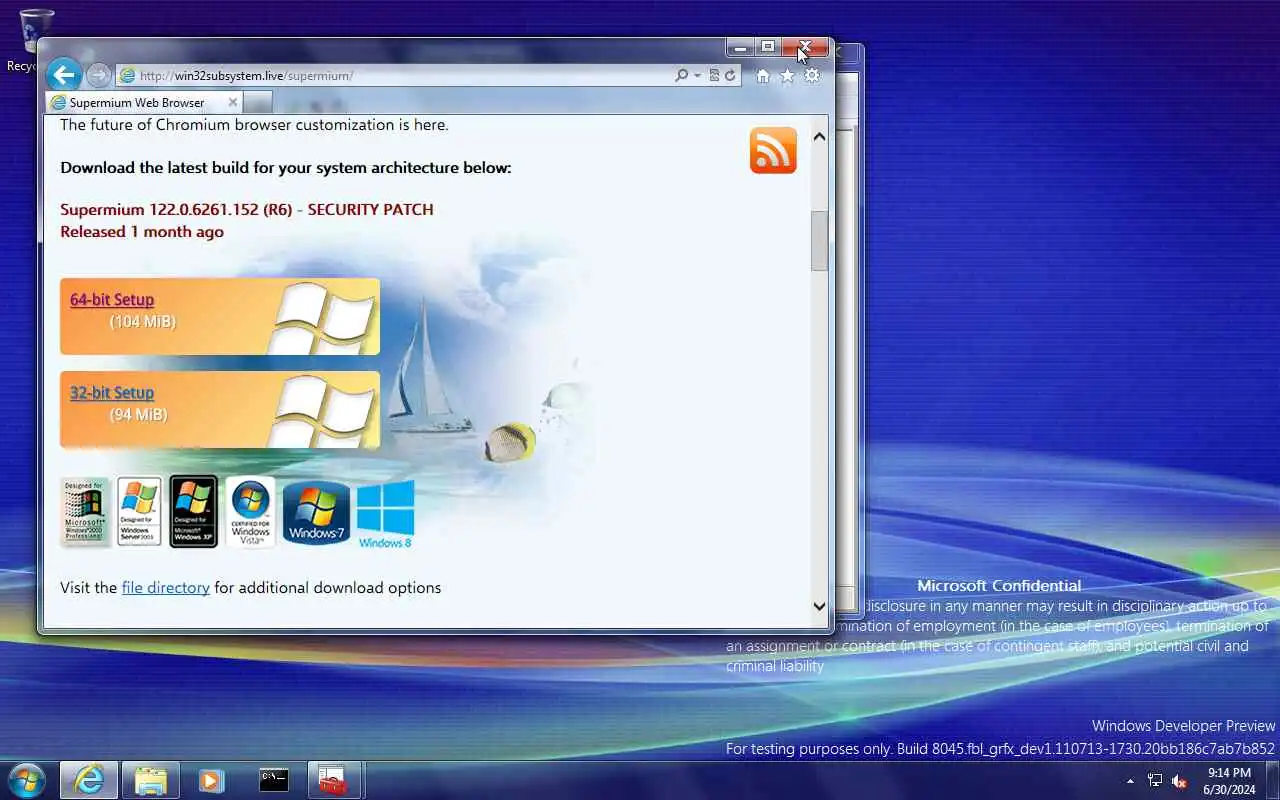This screenshot has width=1280, height=800.
Task: Open the address bar autocomplete dropdown arrow
Action: (697, 75)
